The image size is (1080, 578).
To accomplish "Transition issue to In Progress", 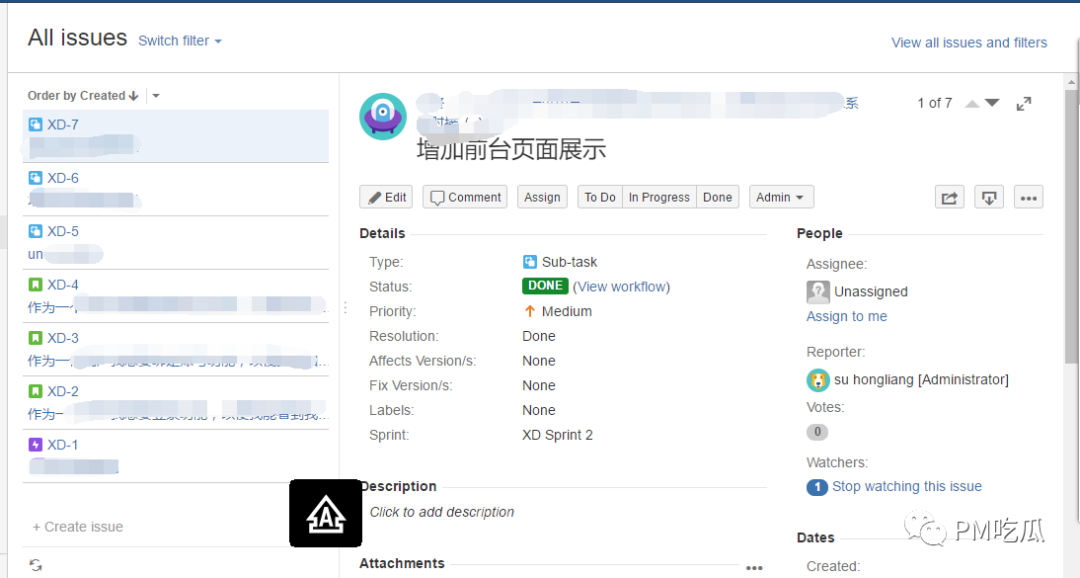I will (x=659, y=197).
